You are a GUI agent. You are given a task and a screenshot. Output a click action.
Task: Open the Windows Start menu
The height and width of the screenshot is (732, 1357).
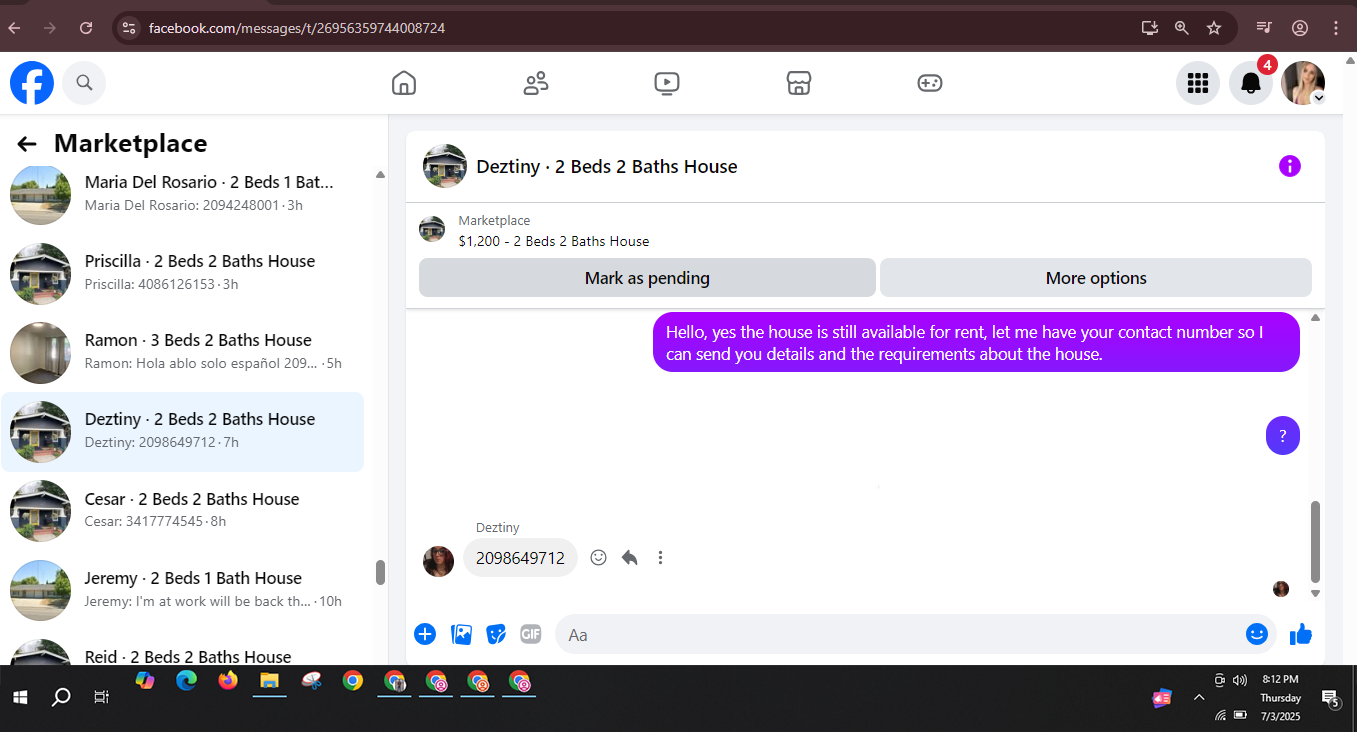[20, 697]
